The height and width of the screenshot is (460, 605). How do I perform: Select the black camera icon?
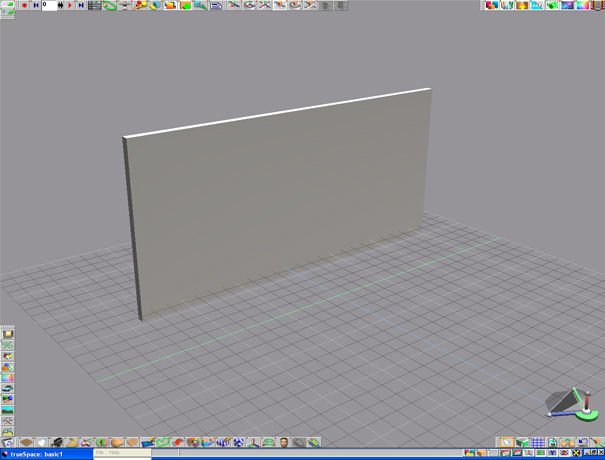[x=58, y=442]
